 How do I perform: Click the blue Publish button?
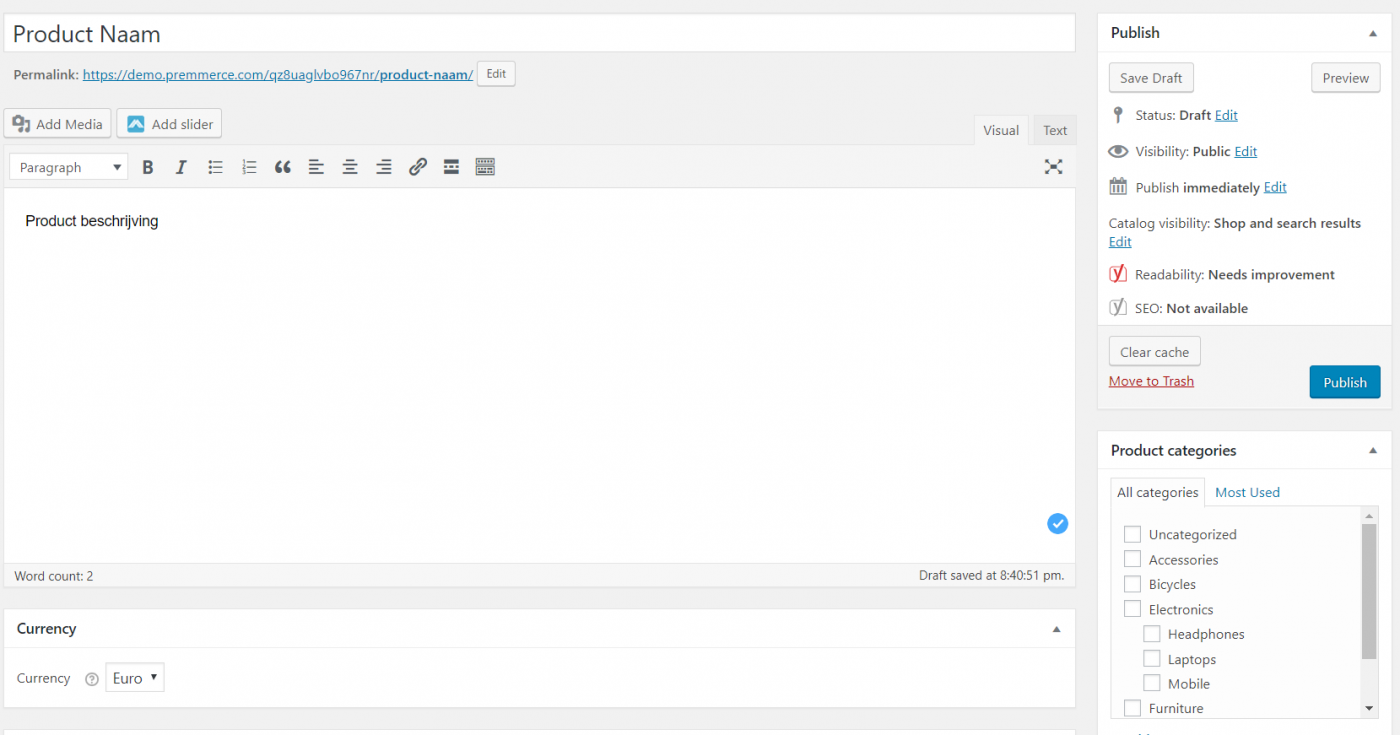click(x=1345, y=382)
